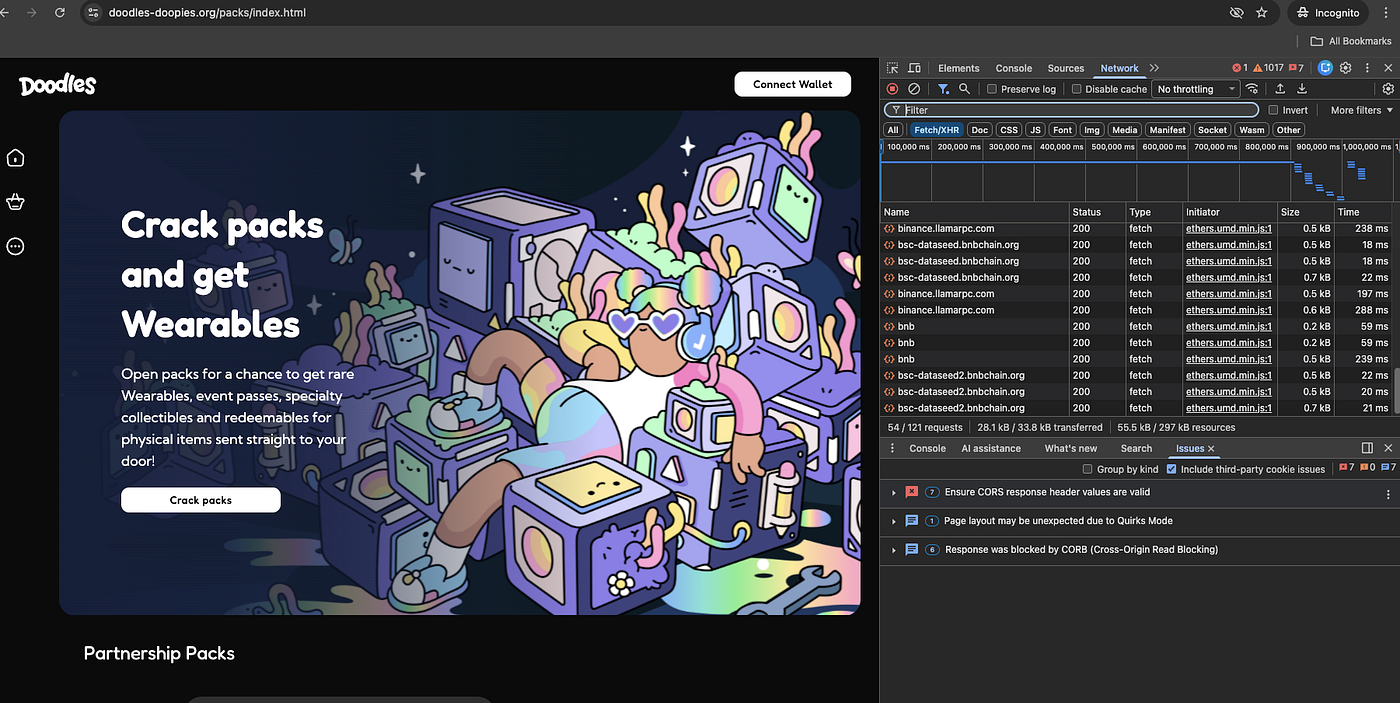1400x703 pixels.
Task: Open the Search drawer tab
Action: (x=1136, y=448)
